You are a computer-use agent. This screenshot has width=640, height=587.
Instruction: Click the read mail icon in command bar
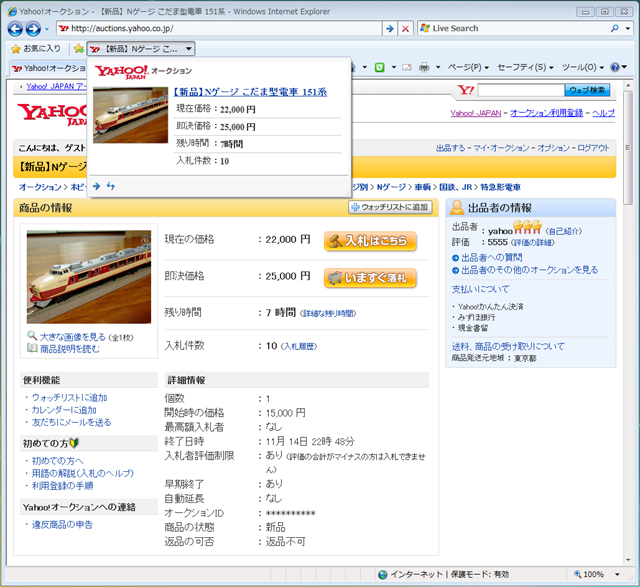[407, 67]
